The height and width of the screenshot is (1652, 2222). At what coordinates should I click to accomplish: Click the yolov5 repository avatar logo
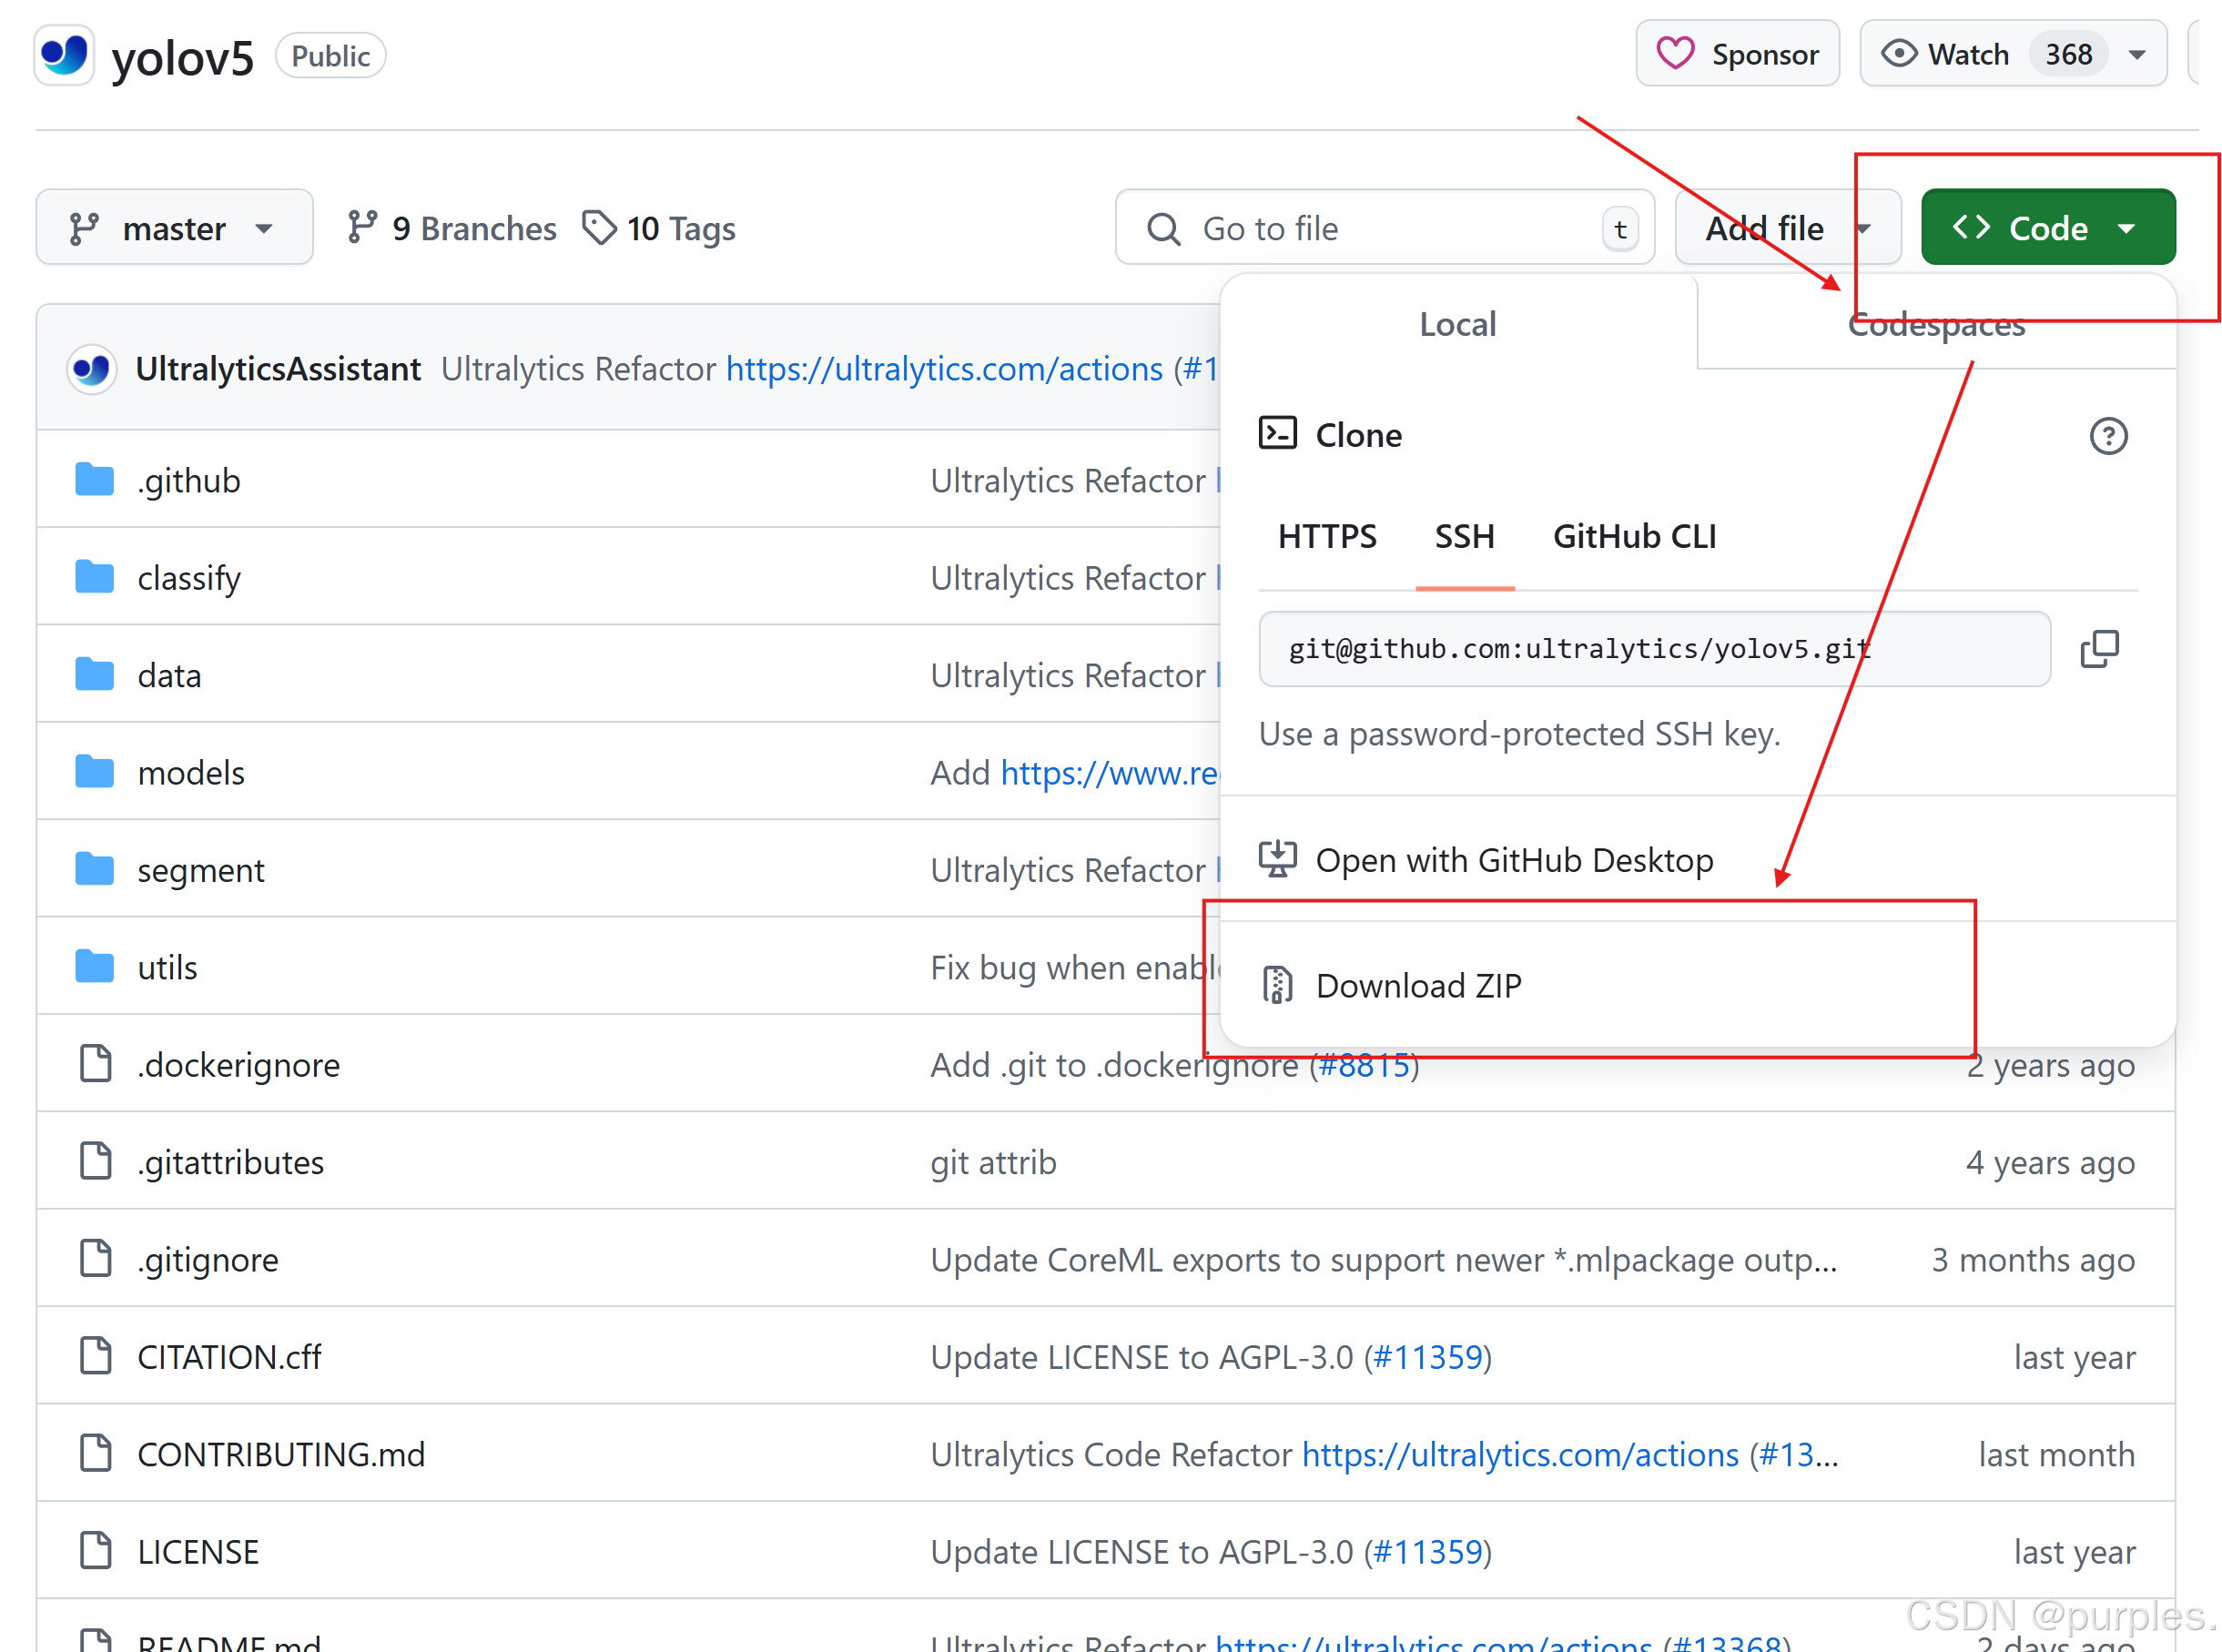[x=64, y=55]
